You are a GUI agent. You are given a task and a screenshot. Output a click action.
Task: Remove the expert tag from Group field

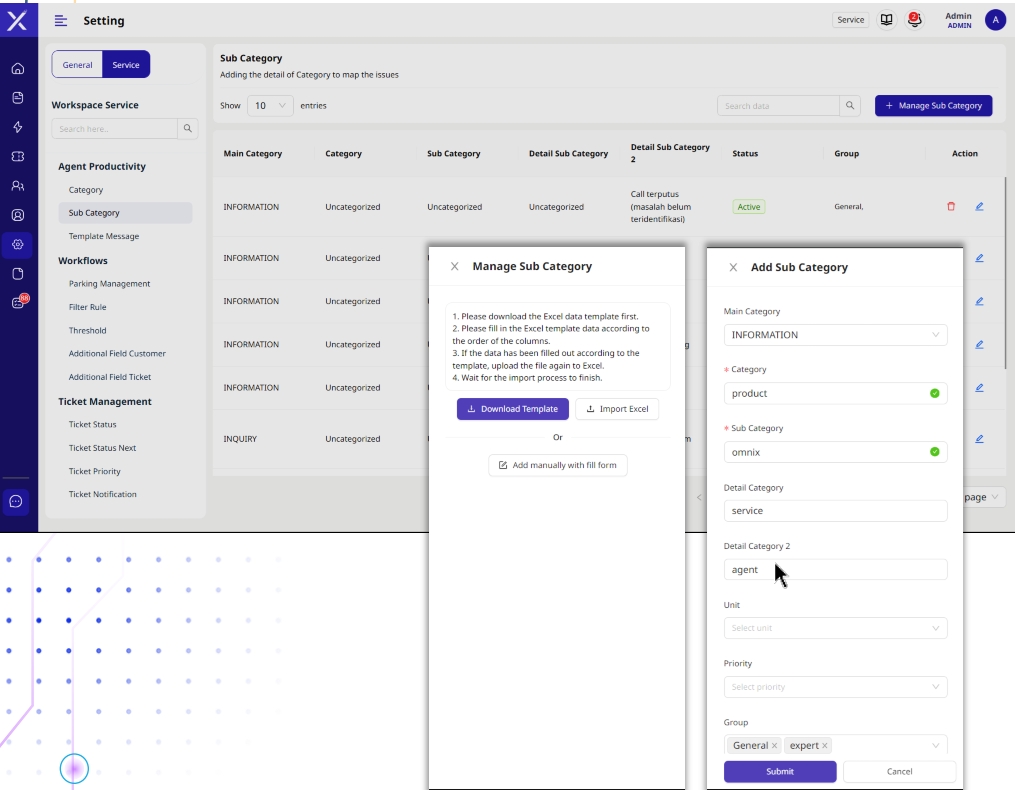point(824,746)
